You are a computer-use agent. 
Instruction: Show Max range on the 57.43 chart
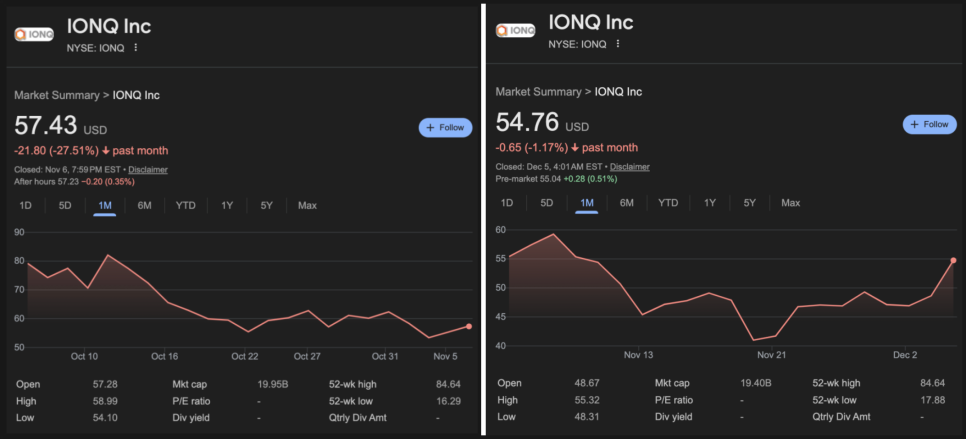coord(307,205)
